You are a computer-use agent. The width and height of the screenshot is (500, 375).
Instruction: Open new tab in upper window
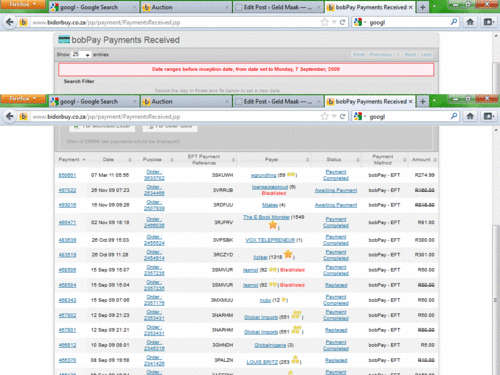[423, 7]
